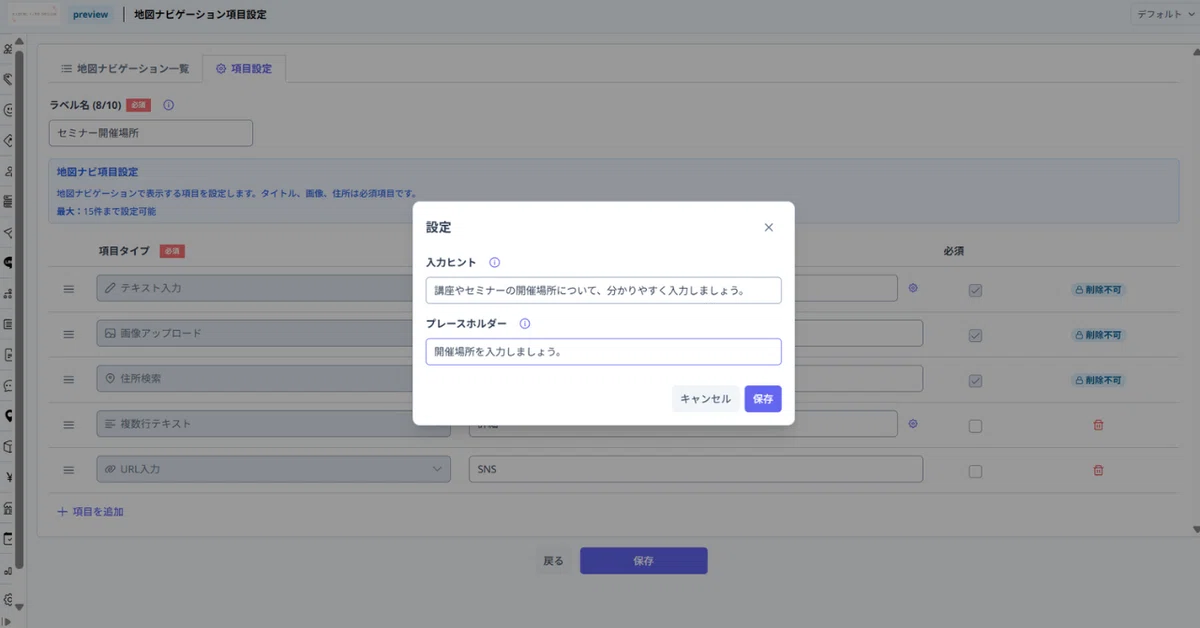Click the 地図ナビ項目設定 info heading
This screenshot has height=628, width=1200.
97,172
